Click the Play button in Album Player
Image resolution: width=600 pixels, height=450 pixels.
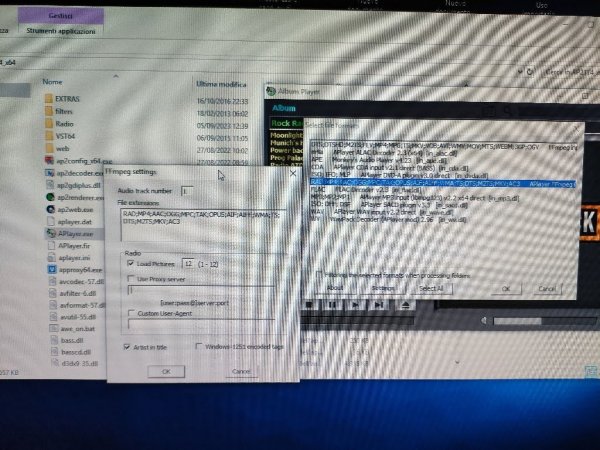pos(355,305)
